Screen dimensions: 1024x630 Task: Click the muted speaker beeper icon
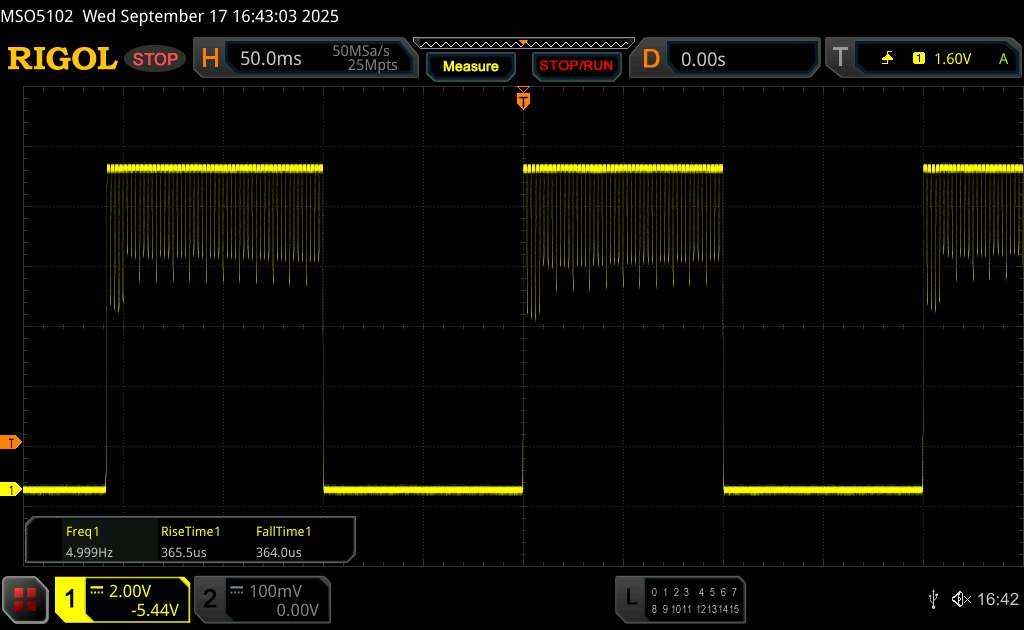pos(961,598)
